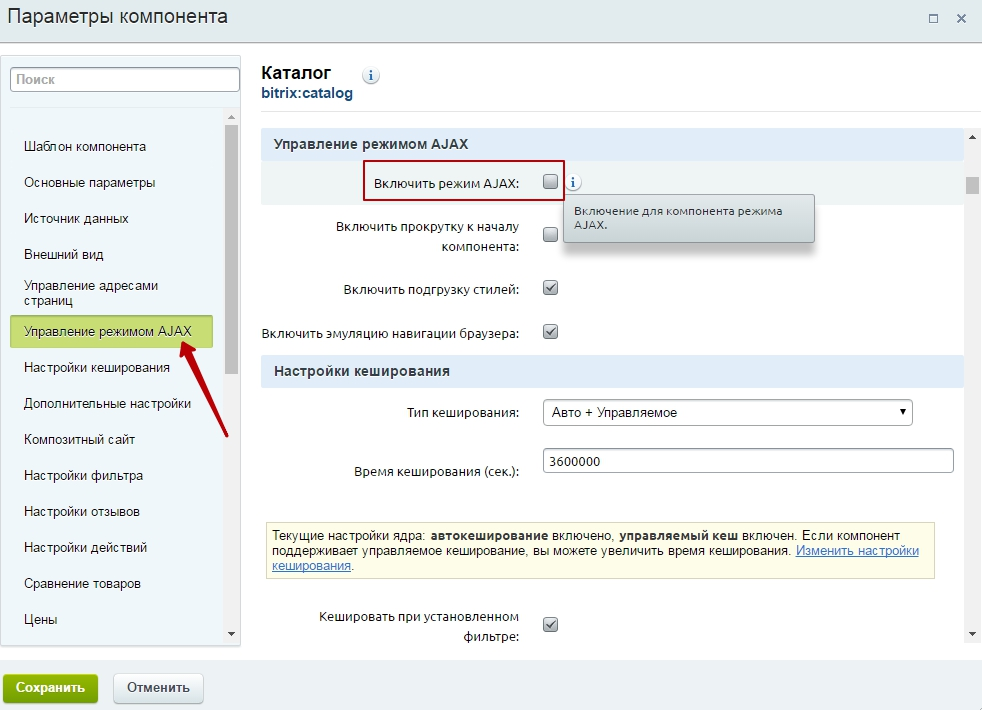
Task: Click sidebar scroll up arrow
Action: (x=232, y=116)
